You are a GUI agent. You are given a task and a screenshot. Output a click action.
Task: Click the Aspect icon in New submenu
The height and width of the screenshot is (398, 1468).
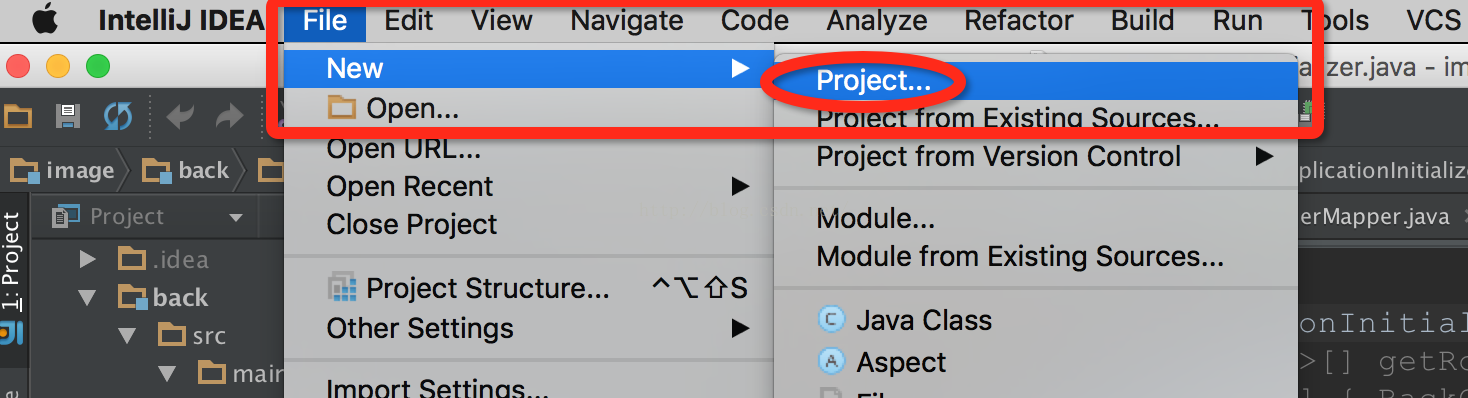(831, 361)
